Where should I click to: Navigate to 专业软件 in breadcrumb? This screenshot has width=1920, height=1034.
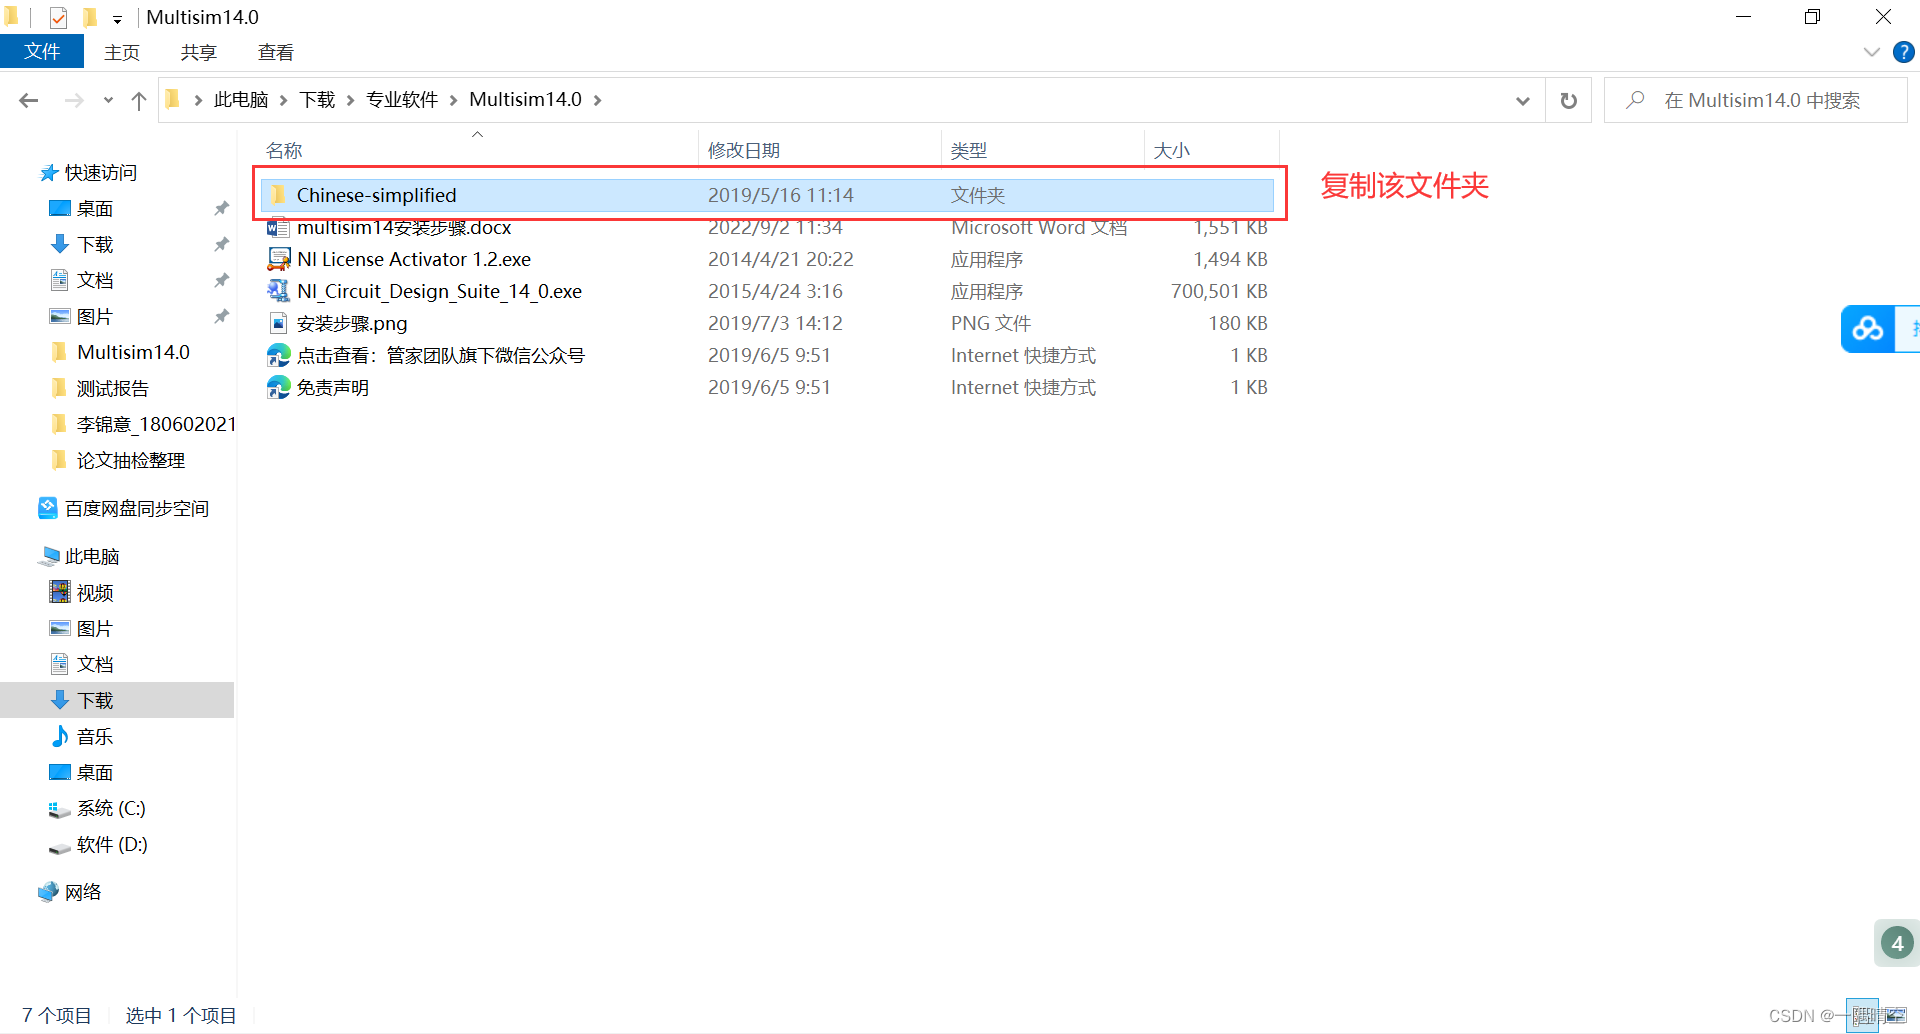pos(402,100)
